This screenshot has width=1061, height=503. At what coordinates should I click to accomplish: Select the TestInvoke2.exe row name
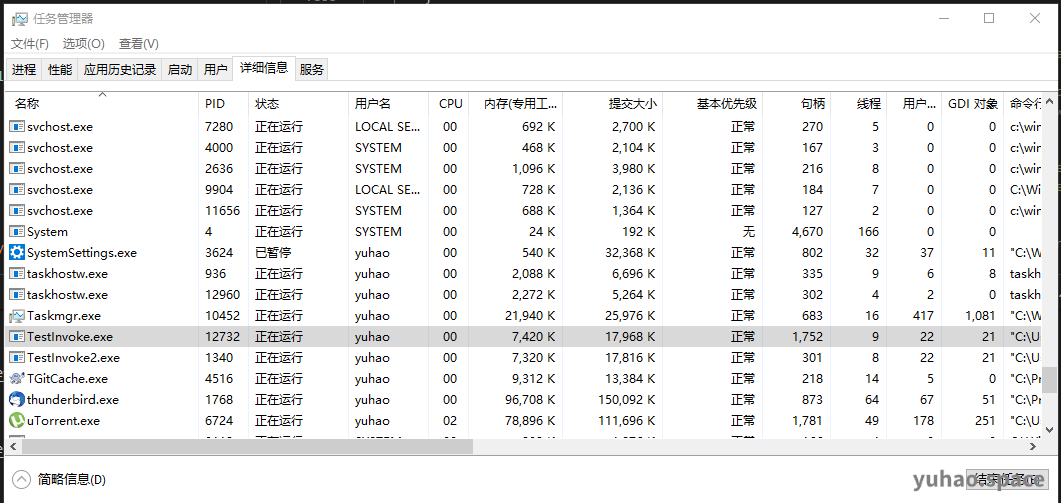73,357
